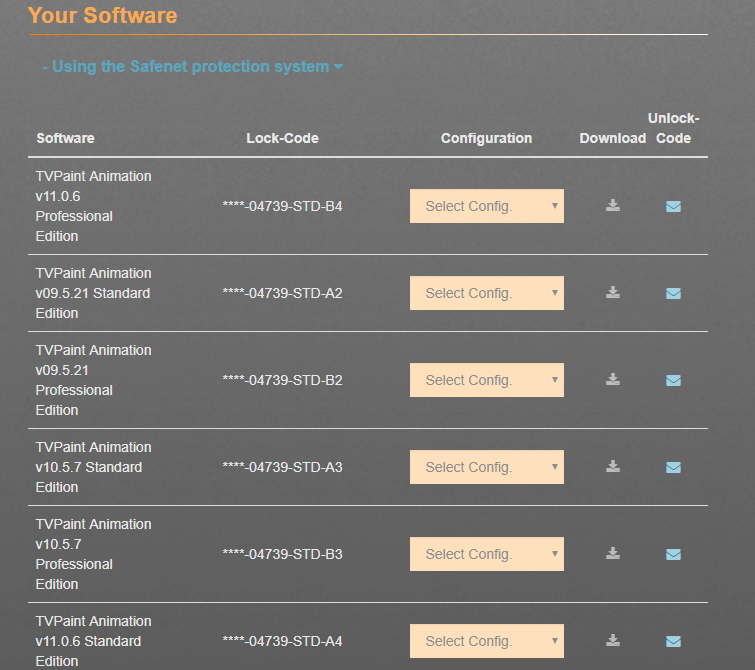Select lock-code ****-04739-STD-A4 text
Image resolution: width=755 pixels, height=670 pixels.
click(283, 641)
